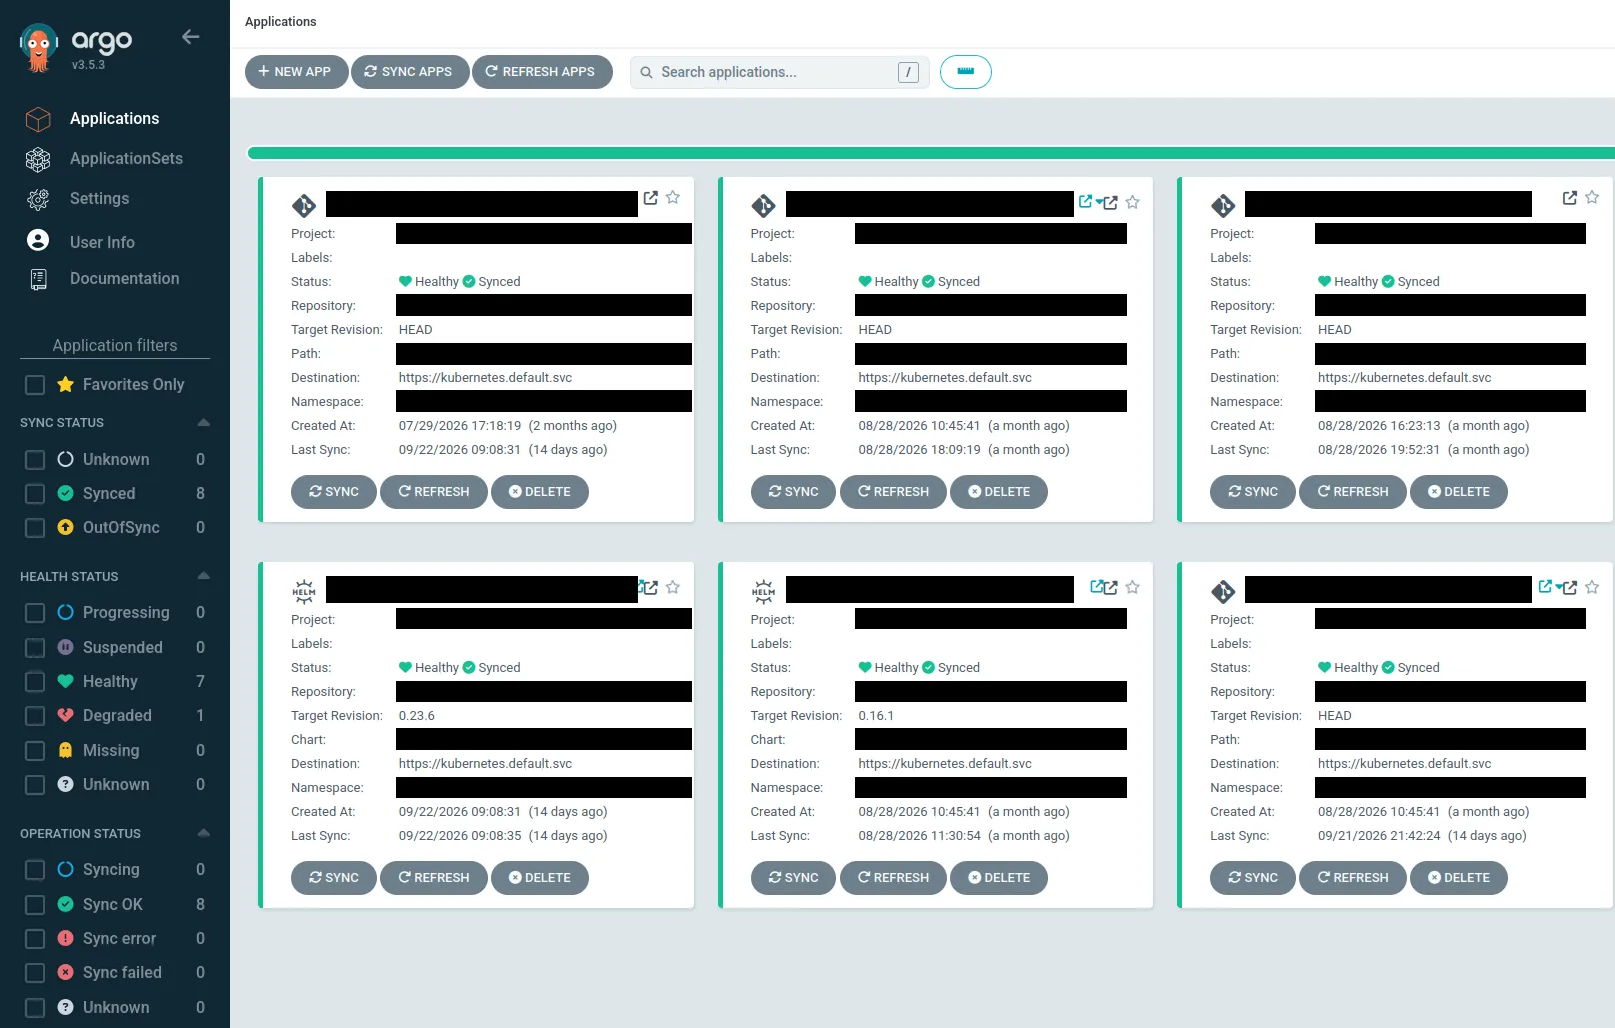1615x1028 pixels.
Task: Collapse the HEALTH STATUS filter section
Action: pos(203,576)
